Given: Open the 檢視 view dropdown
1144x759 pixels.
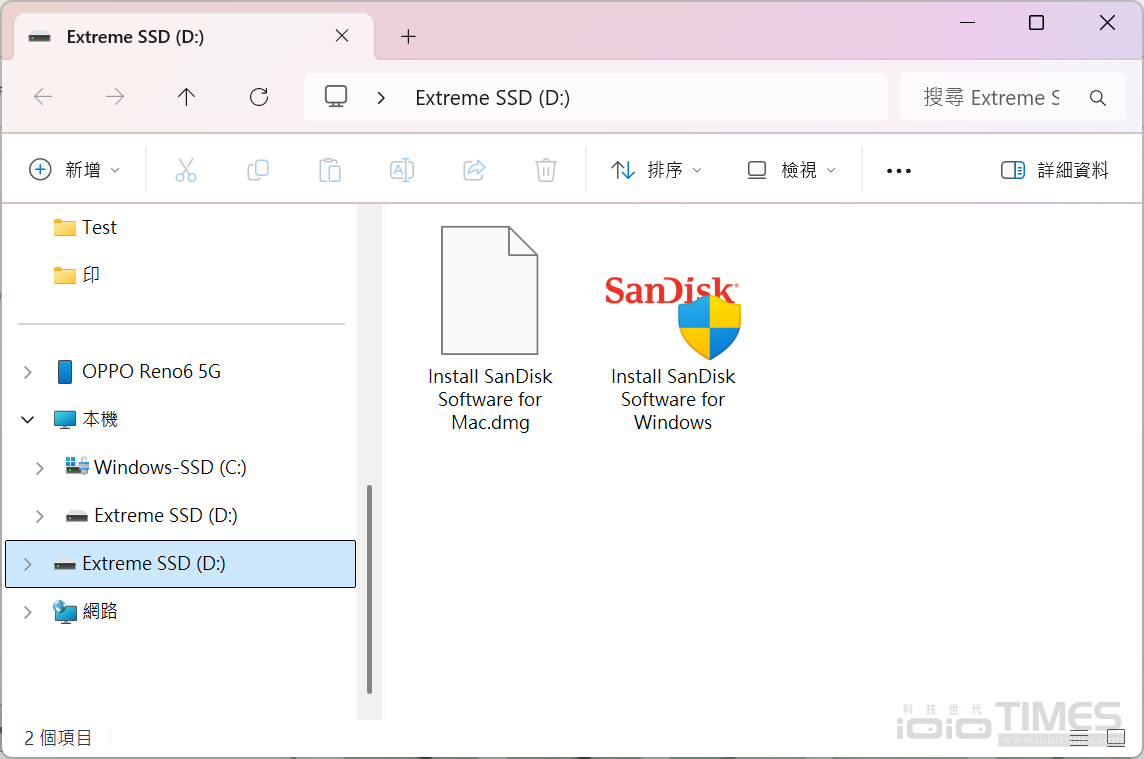Looking at the screenshot, I should 791,170.
